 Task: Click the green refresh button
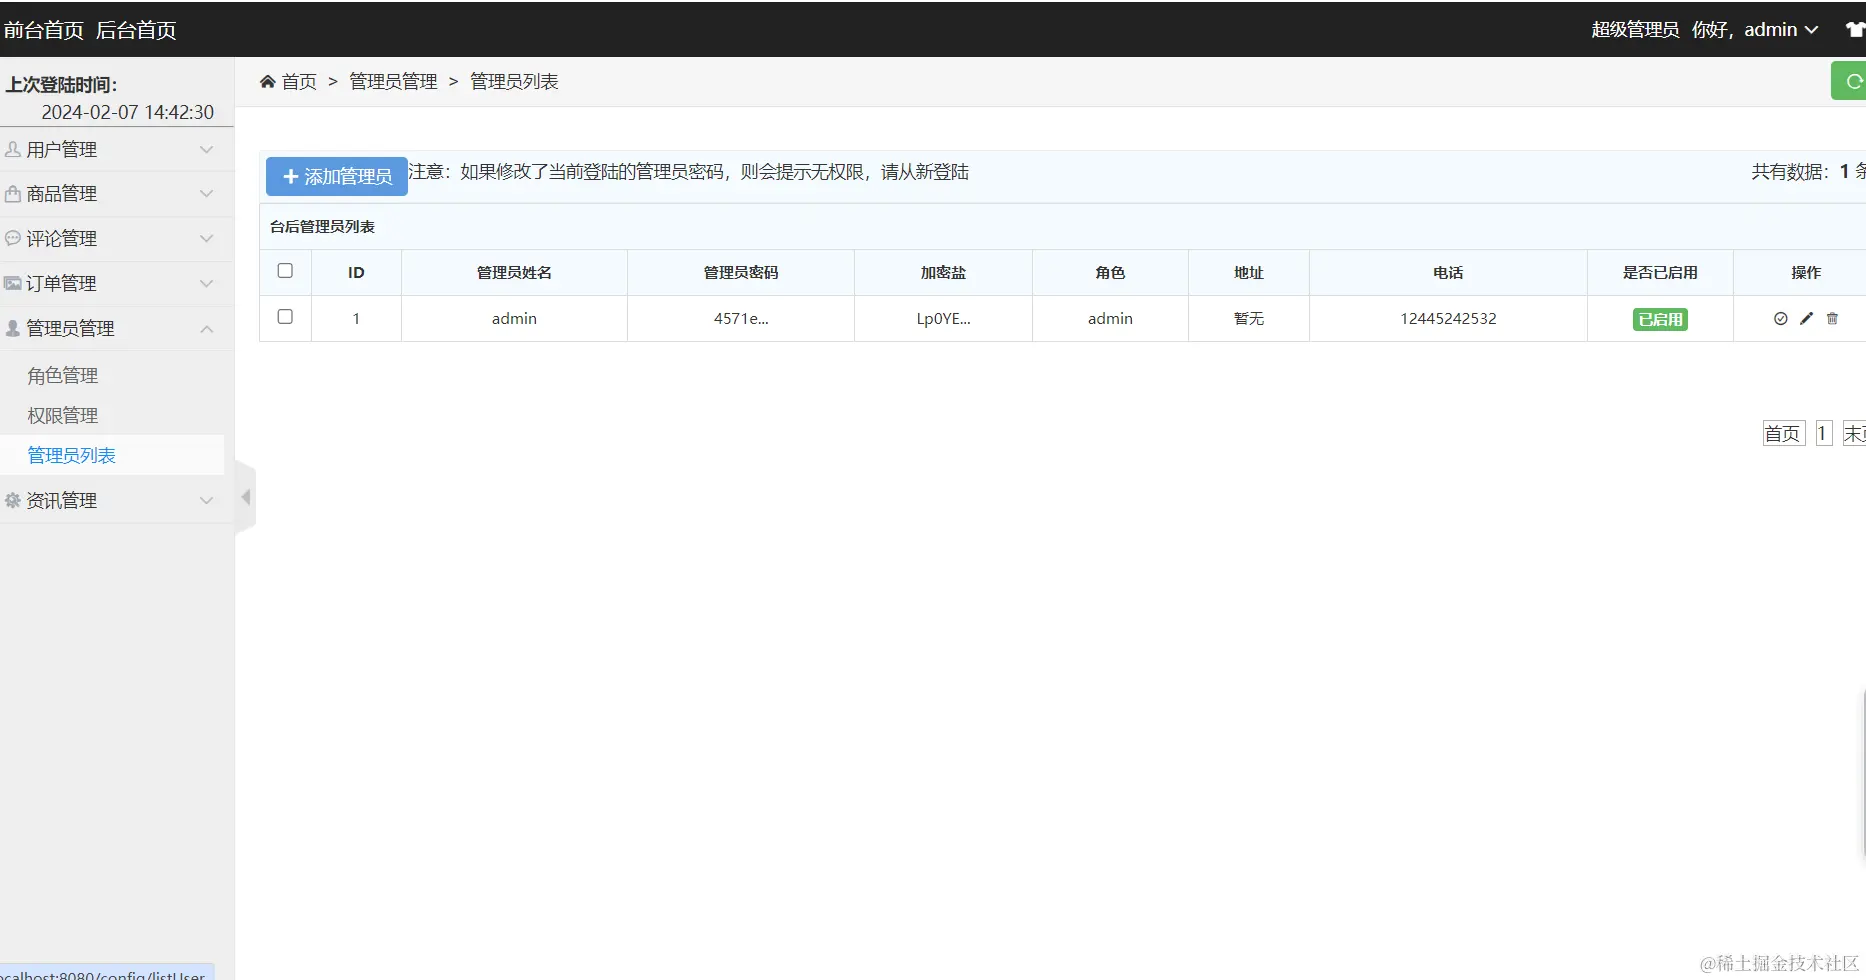(x=1850, y=81)
